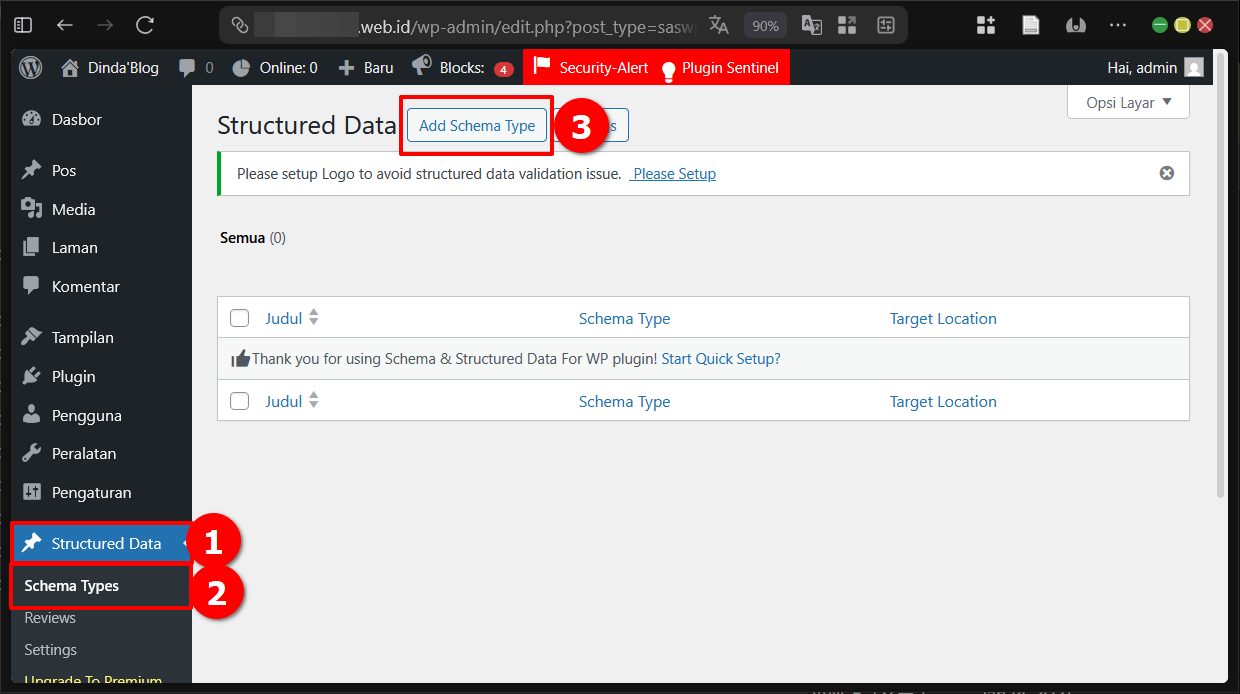Check the select-all box in the header row
The width and height of the screenshot is (1240, 694).
click(239, 317)
